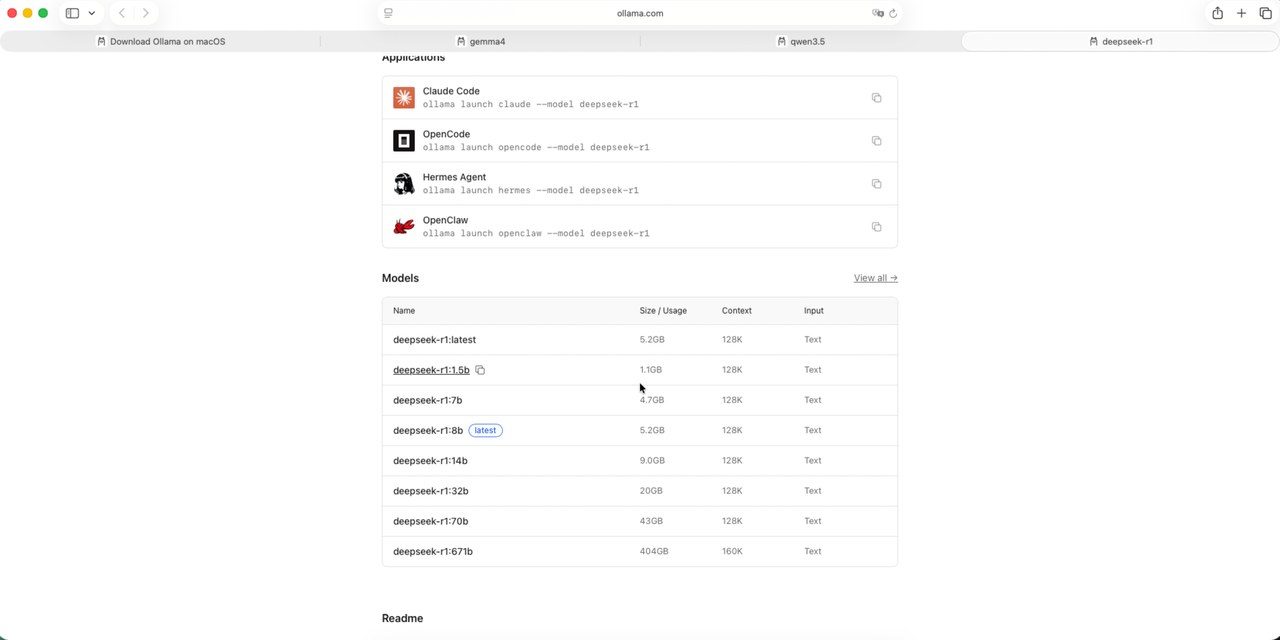Copy the Hermes Agent launch command
Screen dimensions: 1280x640
point(876,184)
